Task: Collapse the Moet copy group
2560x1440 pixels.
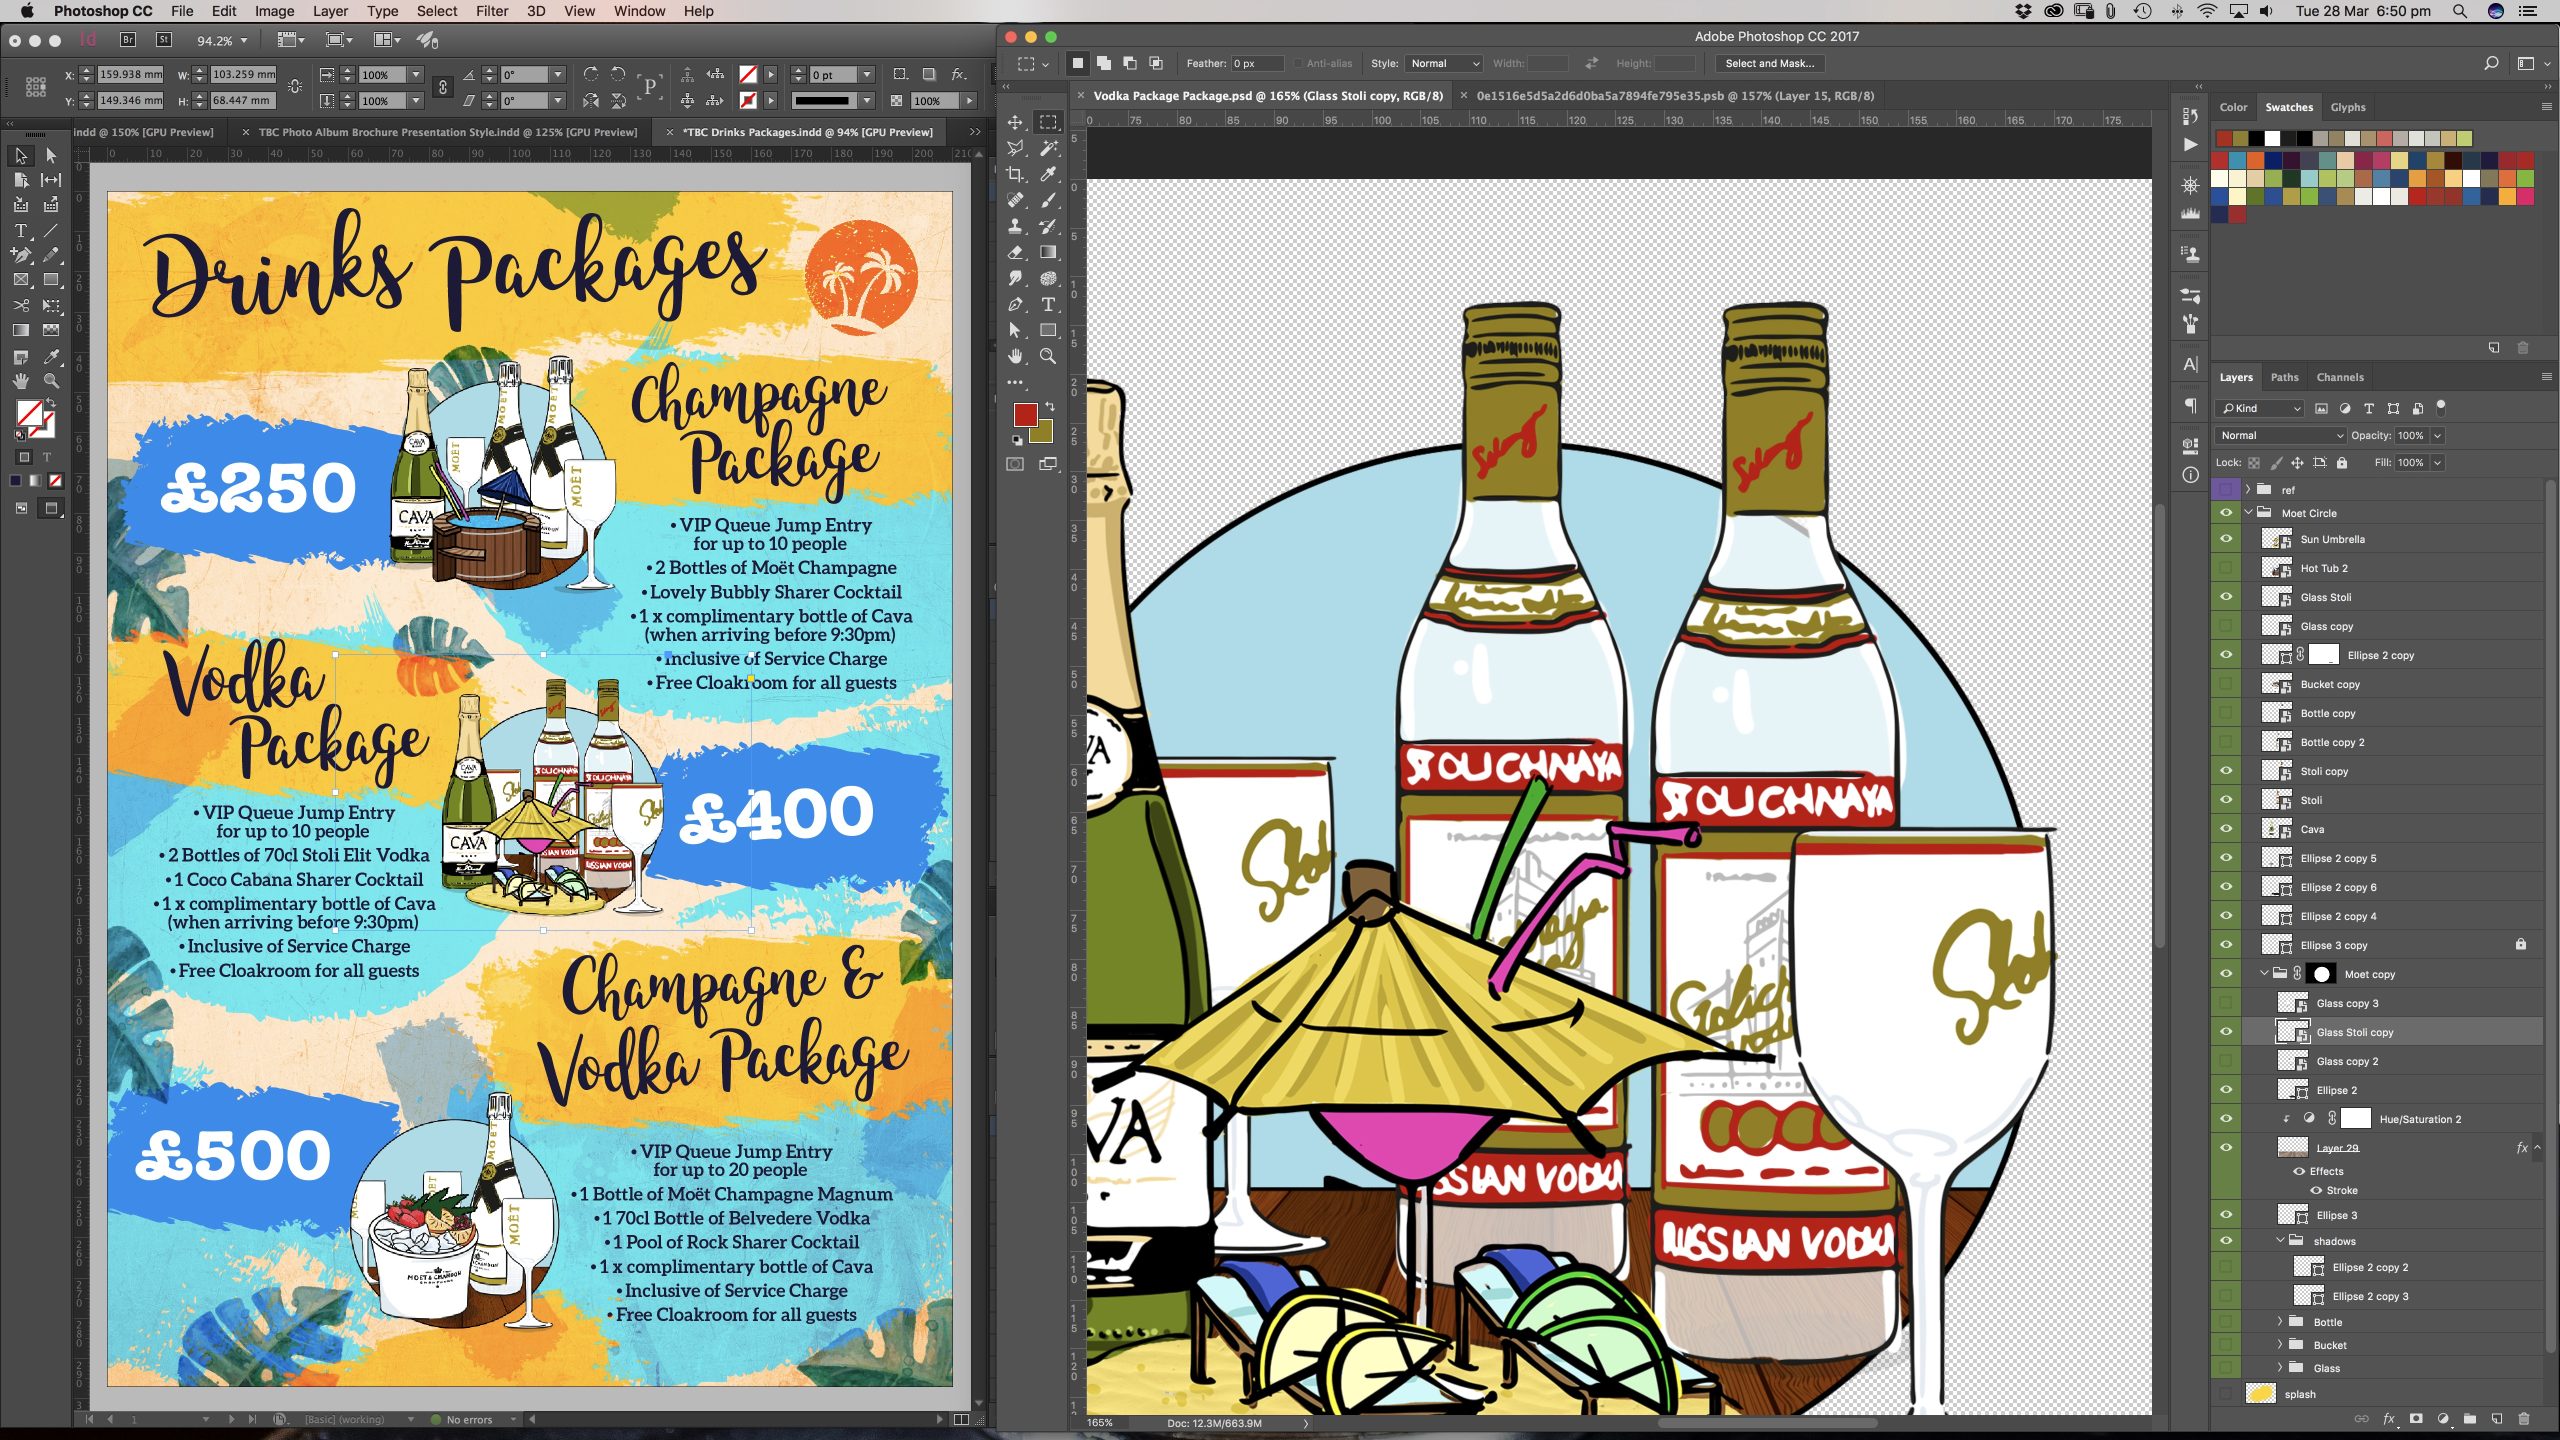Action: point(2264,973)
